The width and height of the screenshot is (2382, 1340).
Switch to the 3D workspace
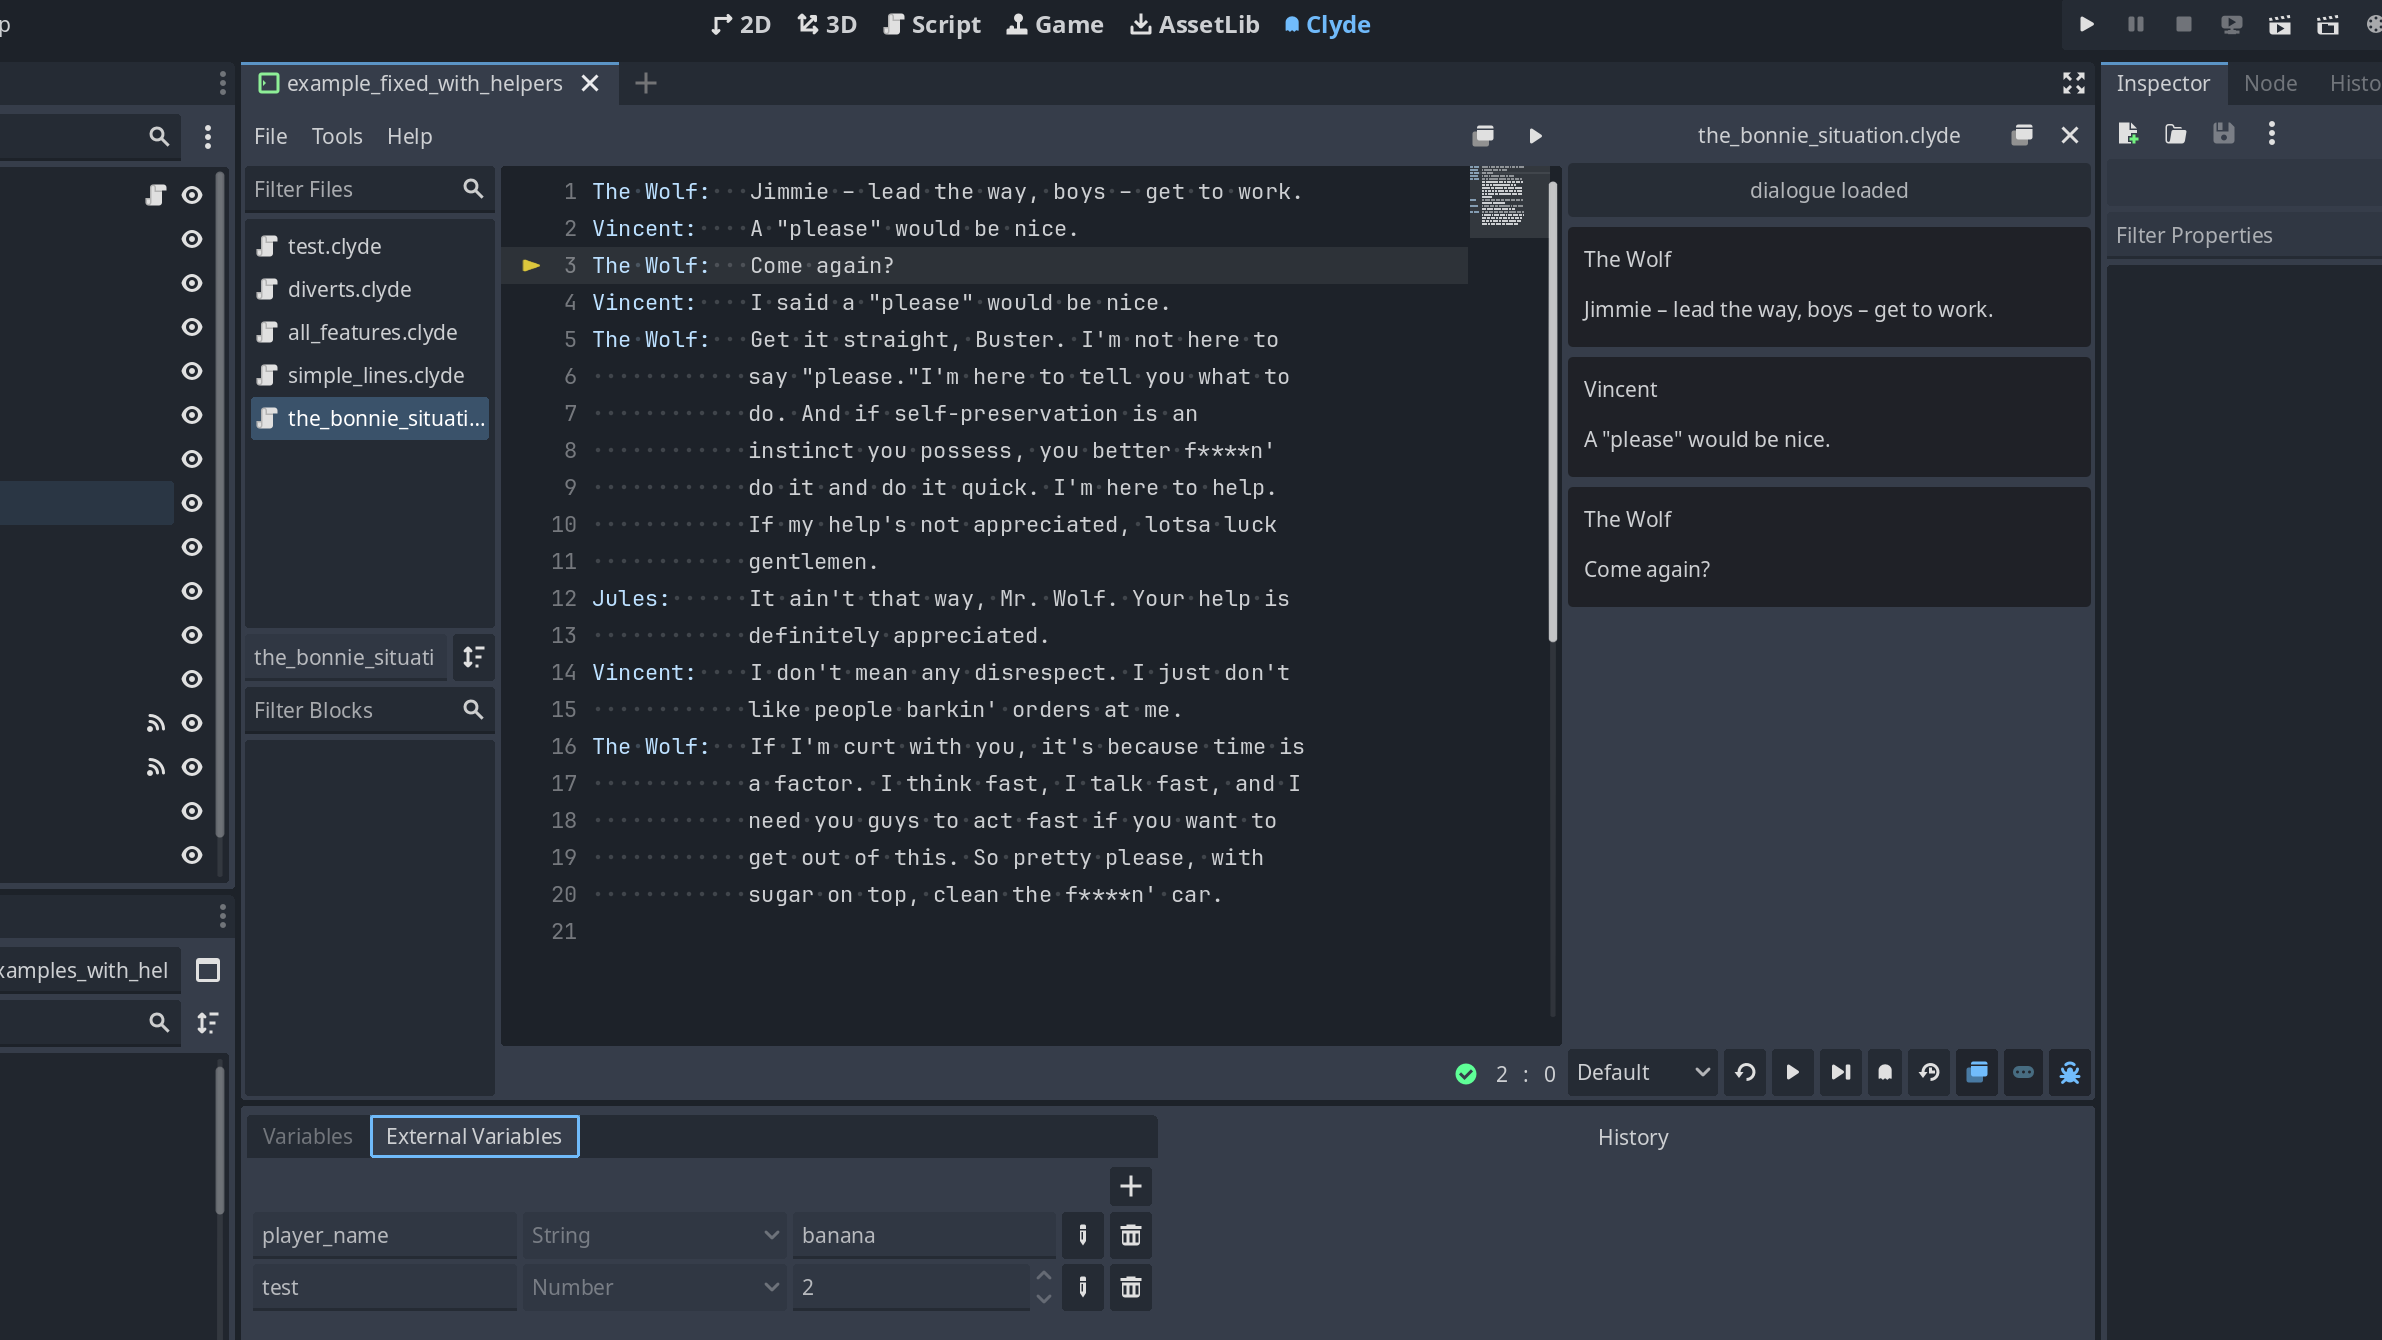(x=827, y=24)
